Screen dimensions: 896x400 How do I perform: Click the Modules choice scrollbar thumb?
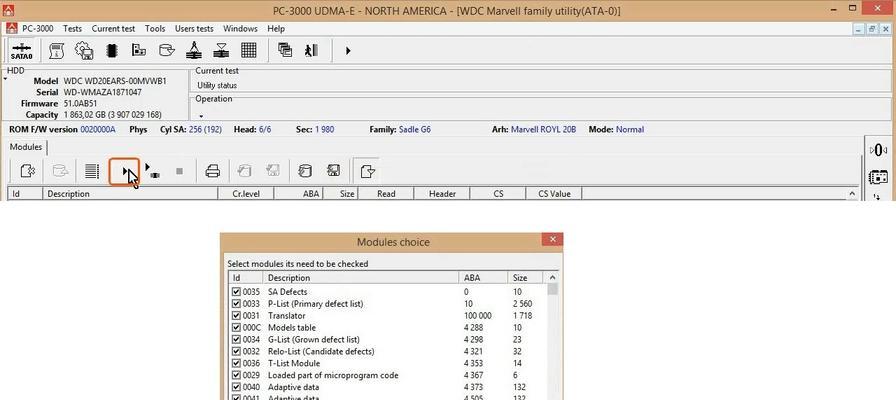click(552, 289)
